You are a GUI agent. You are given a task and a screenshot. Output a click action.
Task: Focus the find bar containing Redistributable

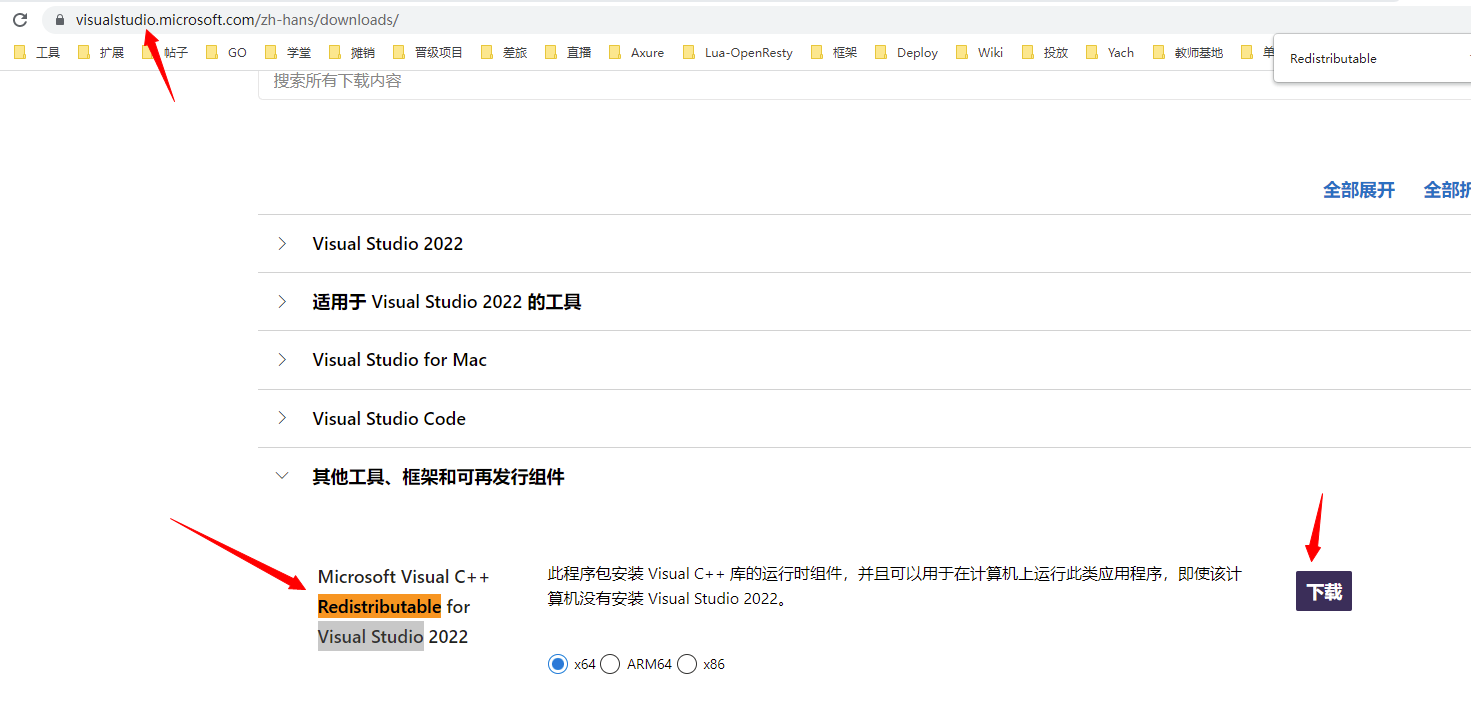(1370, 59)
